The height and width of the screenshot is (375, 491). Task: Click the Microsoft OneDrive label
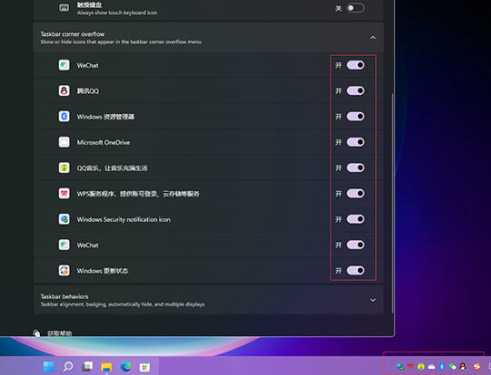[x=103, y=142]
